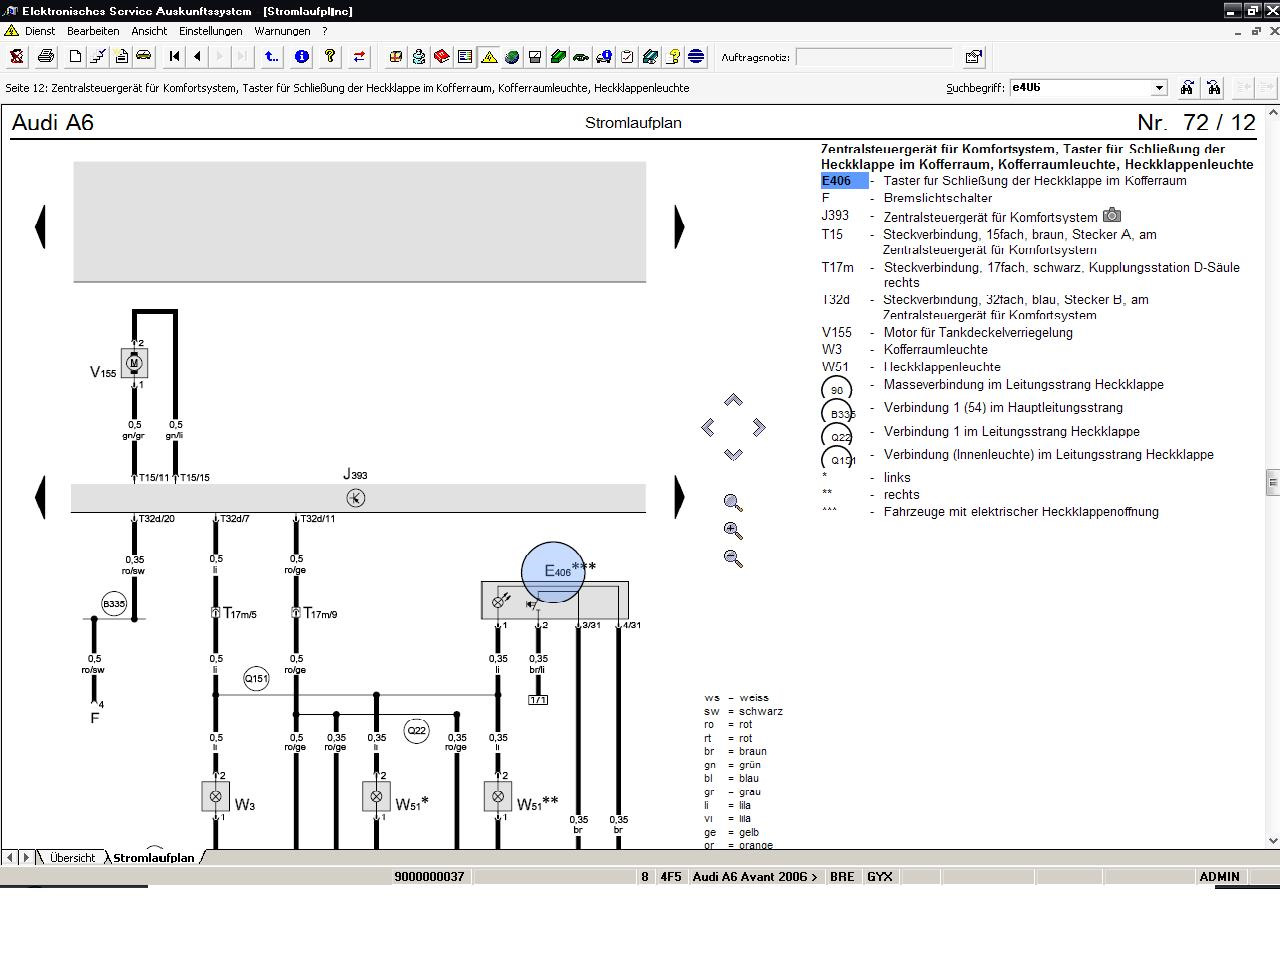Open the Einstellungen menu

[211, 31]
